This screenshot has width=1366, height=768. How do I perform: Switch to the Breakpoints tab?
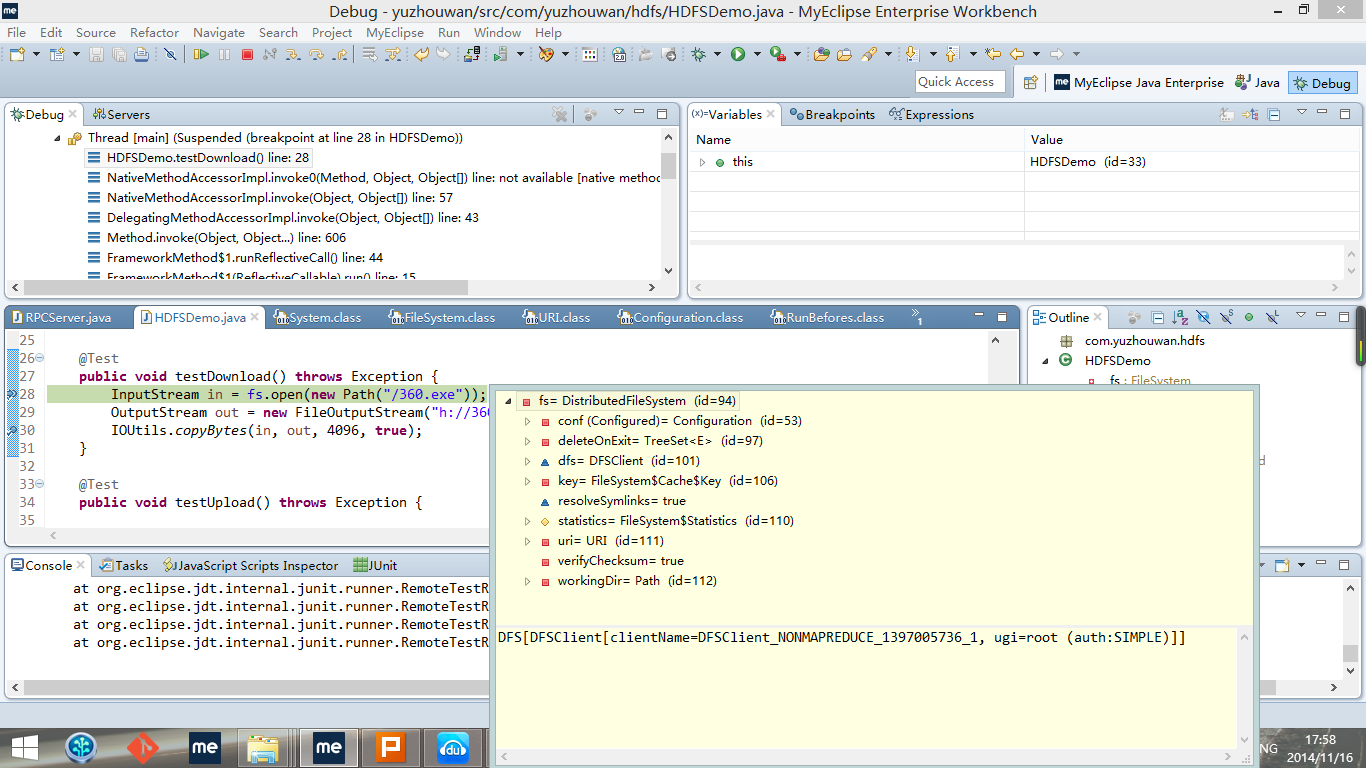[x=832, y=115]
